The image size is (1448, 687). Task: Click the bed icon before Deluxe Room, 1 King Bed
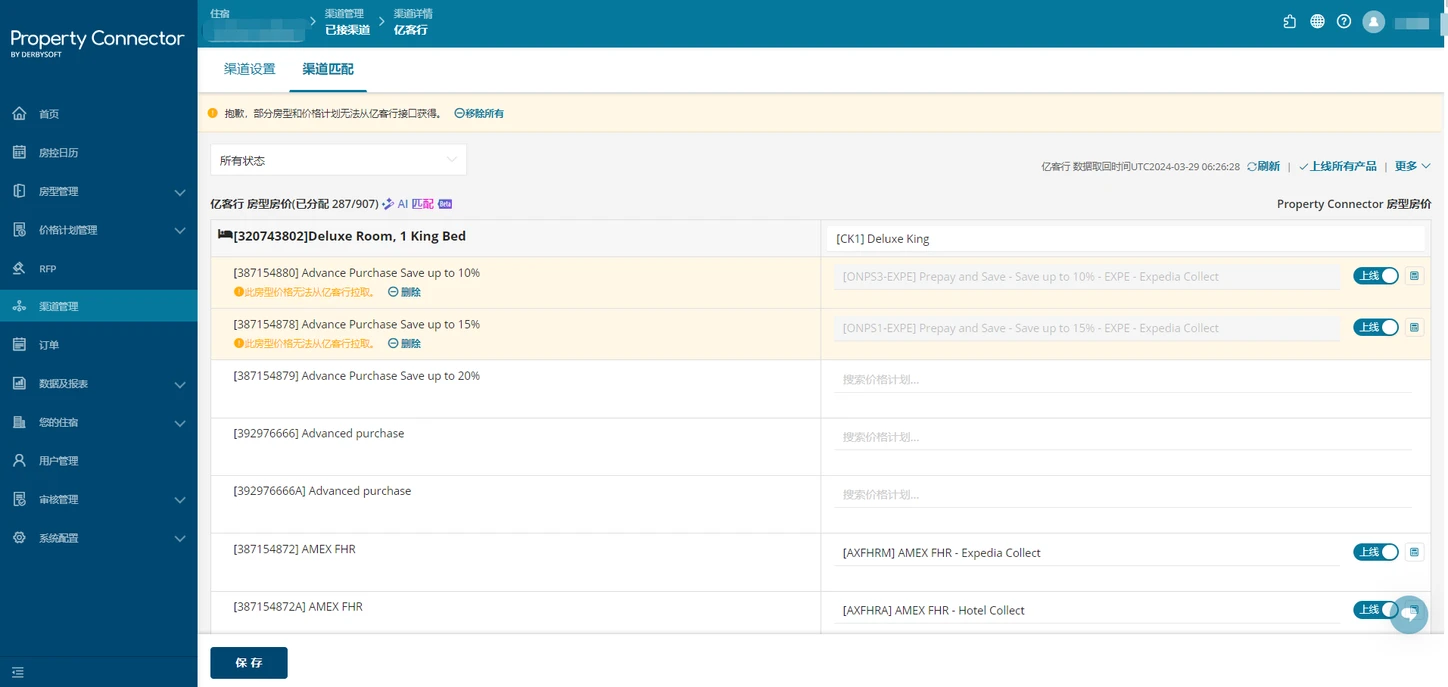pos(225,235)
